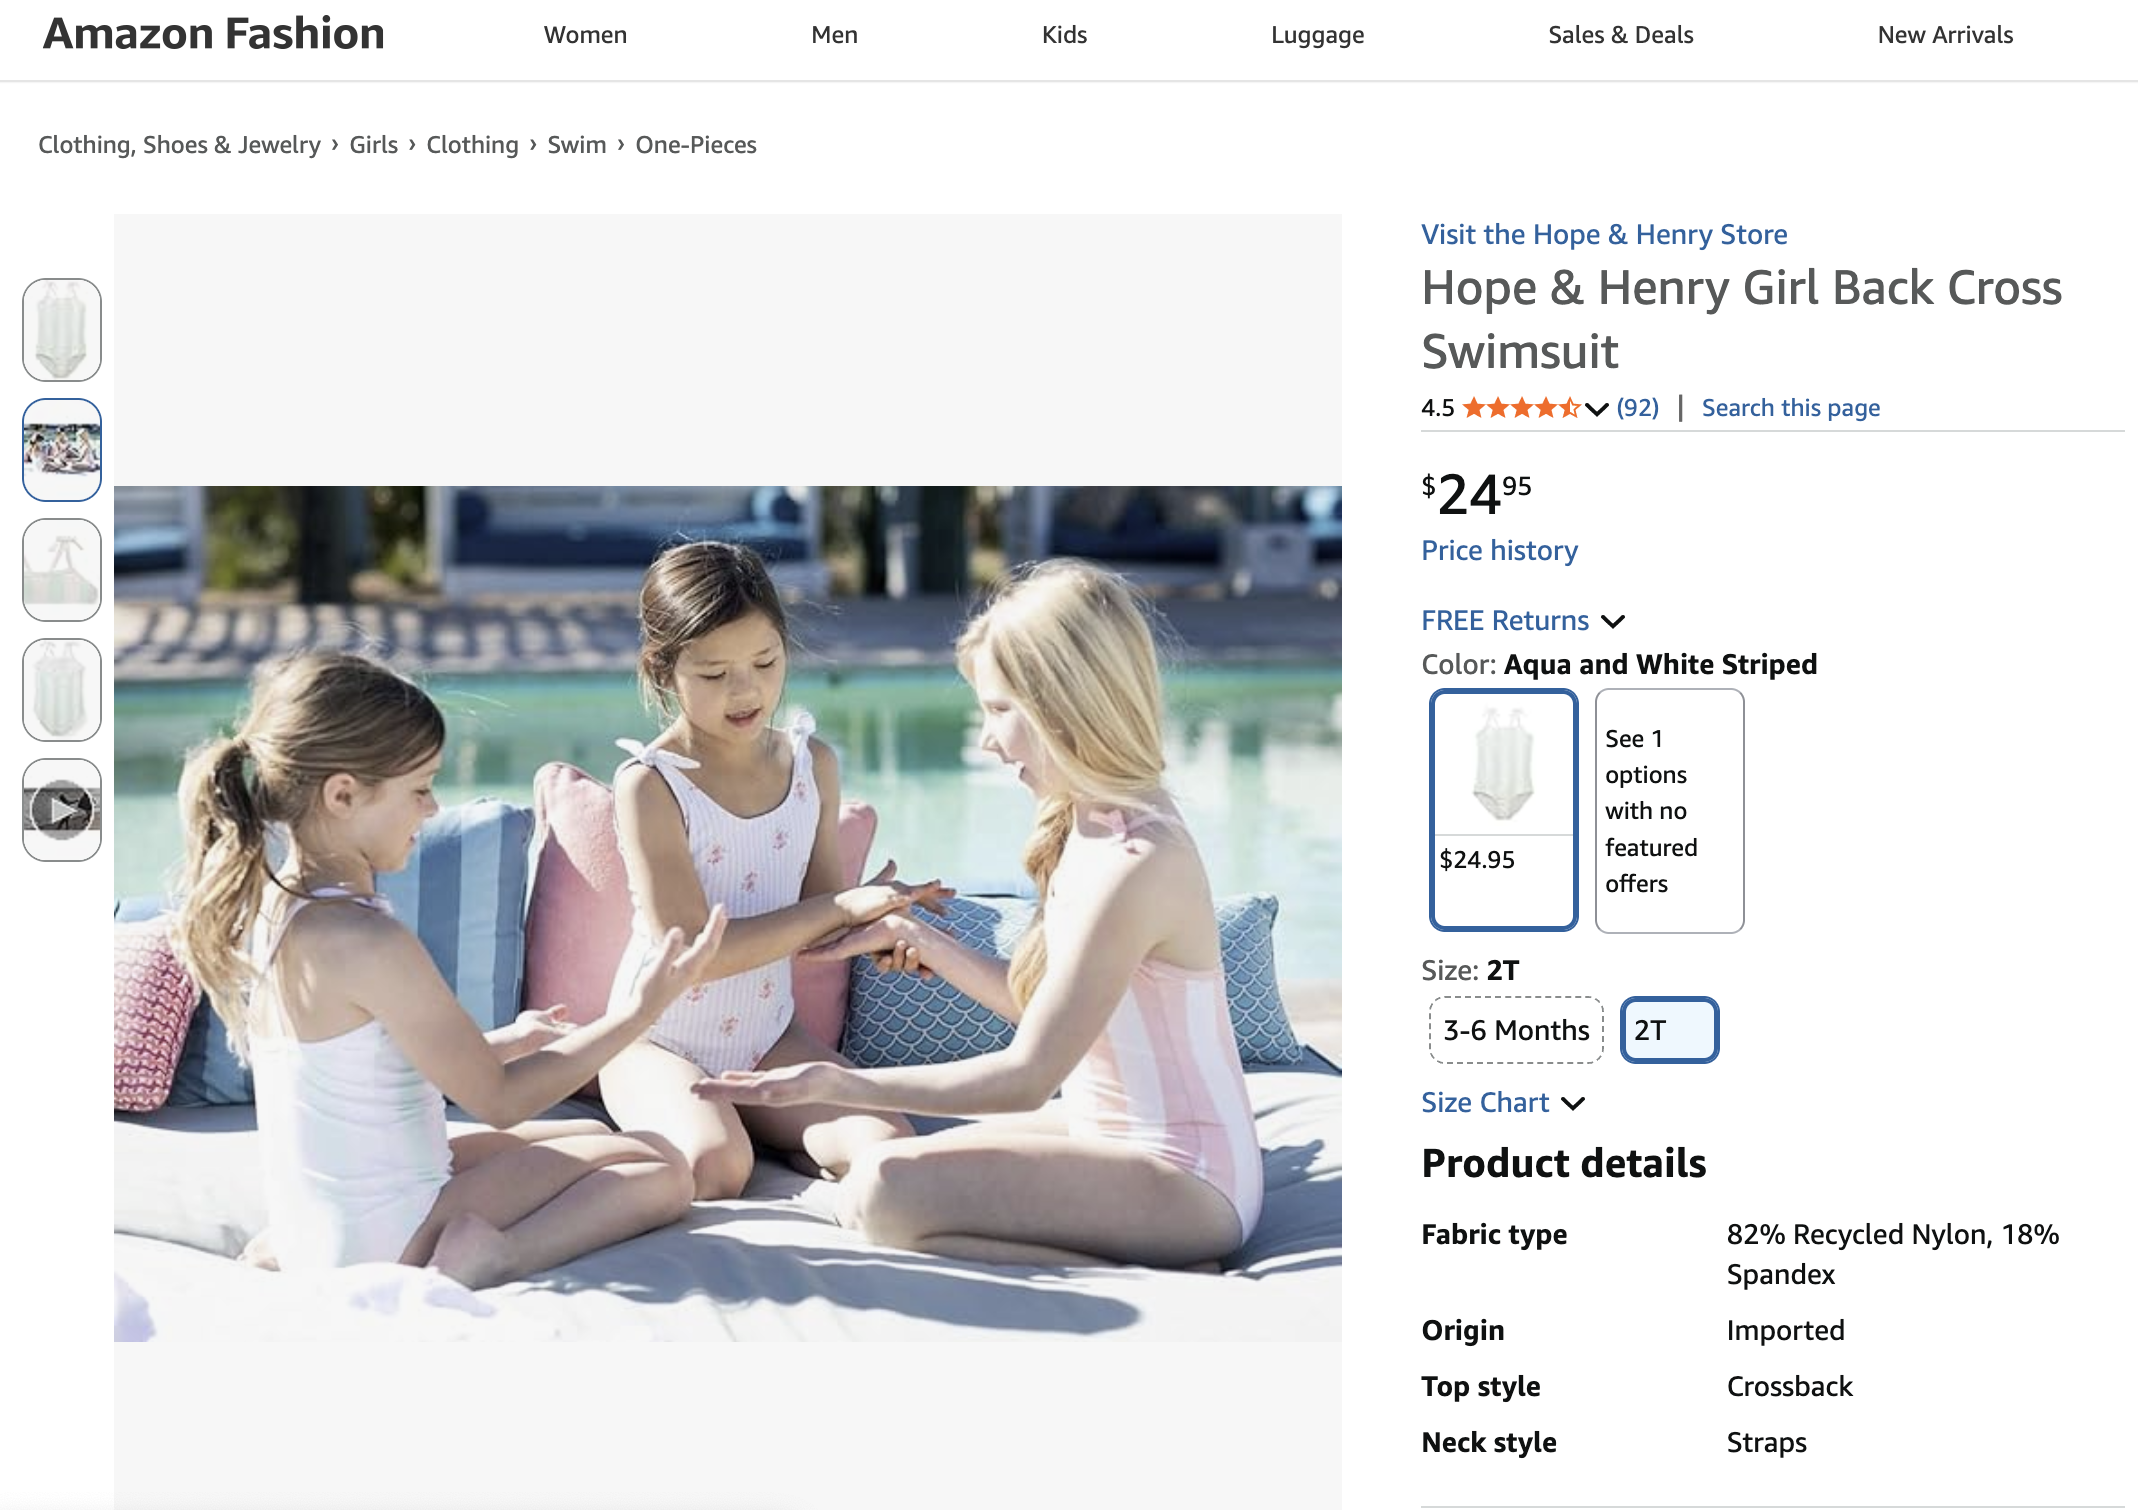Open See 1 options with no featured offers

click(x=1669, y=810)
